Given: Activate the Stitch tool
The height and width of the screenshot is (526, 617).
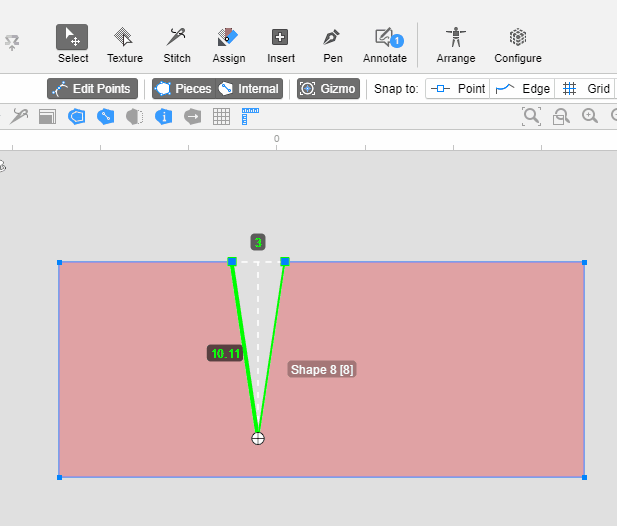Looking at the screenshot, I should point(177,45).
